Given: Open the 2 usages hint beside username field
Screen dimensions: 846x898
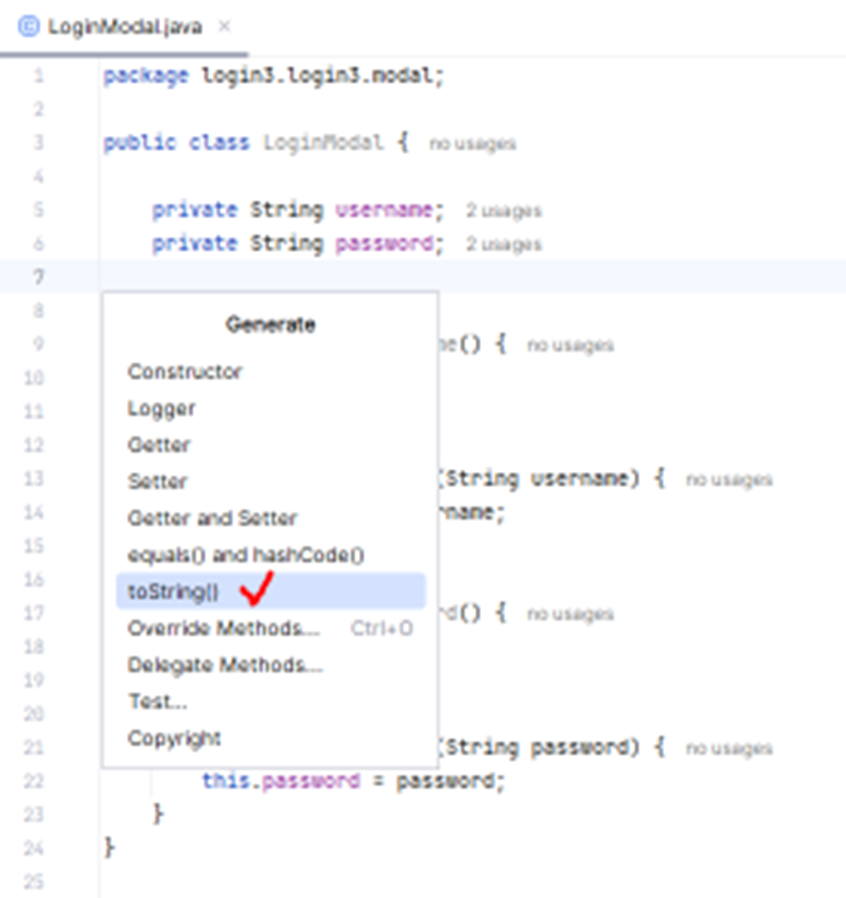Looking at the screenshot, I should pyautogui.click(x=503, y=211).
